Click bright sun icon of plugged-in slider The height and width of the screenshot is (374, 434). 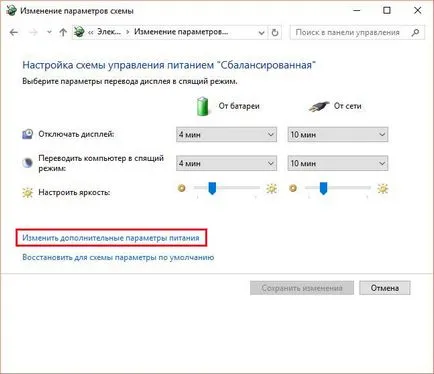click(383, 189)
